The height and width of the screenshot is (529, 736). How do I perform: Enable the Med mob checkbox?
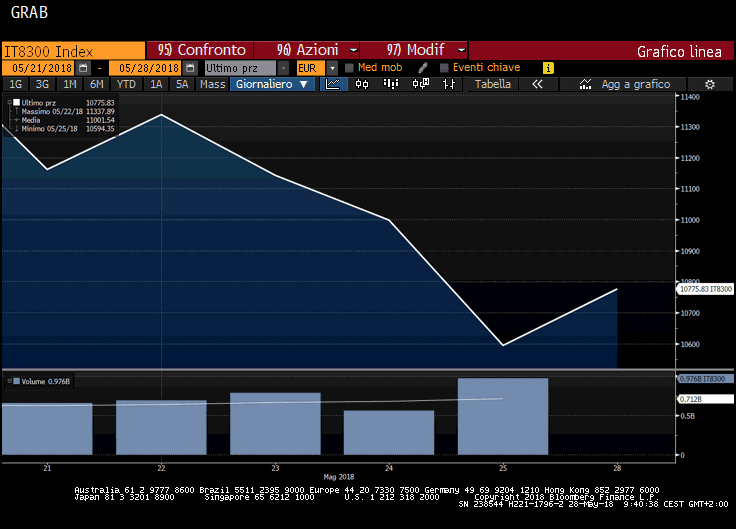(349, 68)
